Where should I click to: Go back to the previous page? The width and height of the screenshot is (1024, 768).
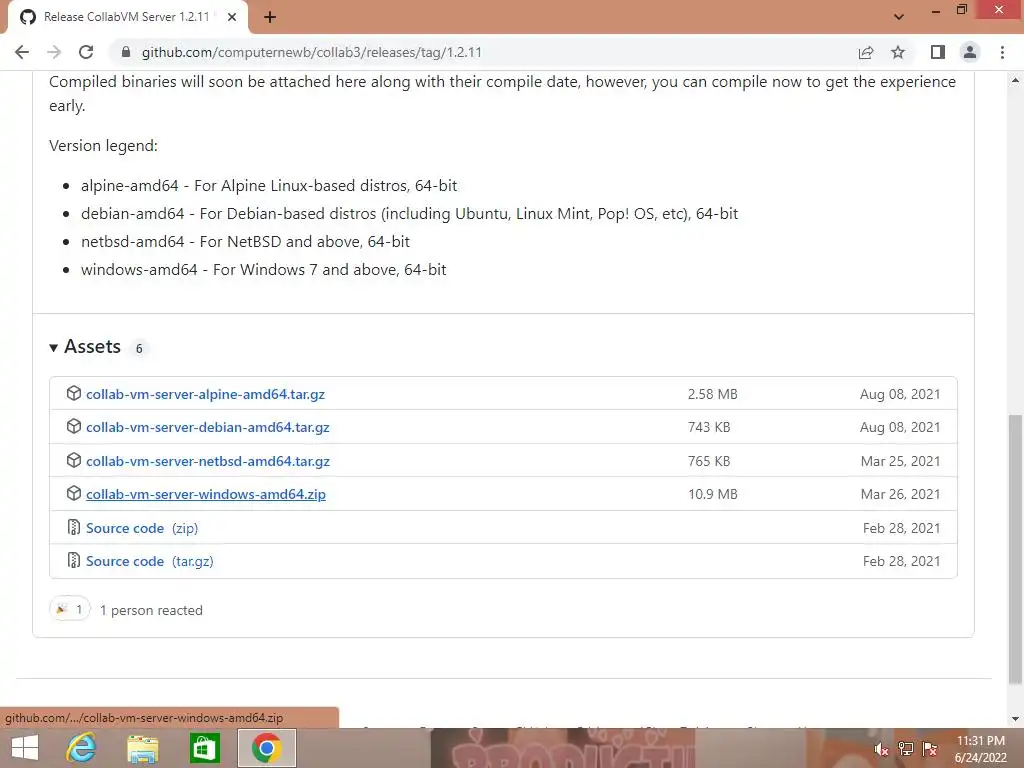coord(22,52)
